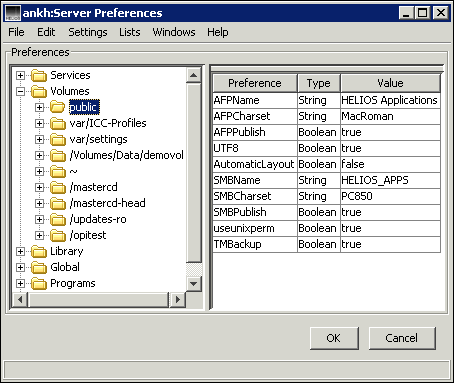Click tree scrollbar down arrow
This screenshot has height=383, width=454.
[193, 284]
